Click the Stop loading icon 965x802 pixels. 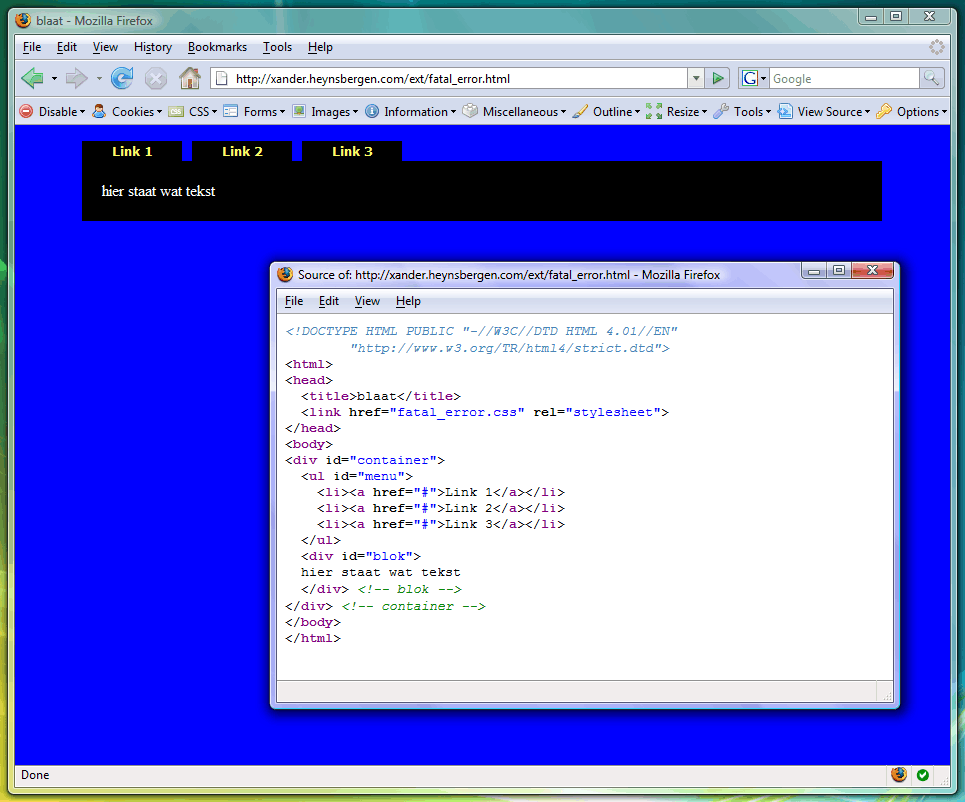(x=156, y=79)
